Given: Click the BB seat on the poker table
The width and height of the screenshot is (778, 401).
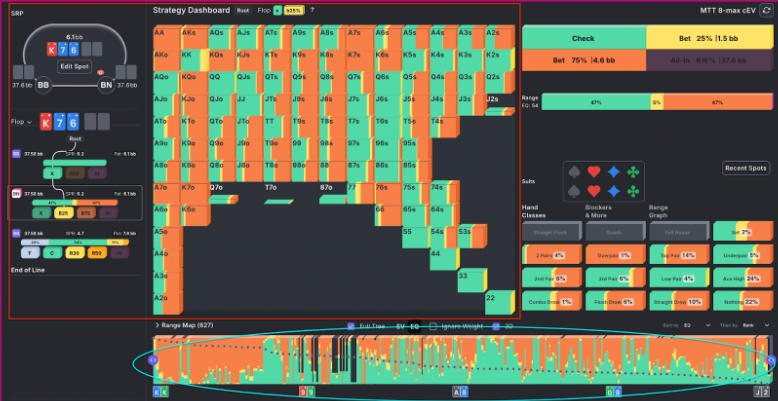Looking at the screenshot, I should tap(42, 86).
